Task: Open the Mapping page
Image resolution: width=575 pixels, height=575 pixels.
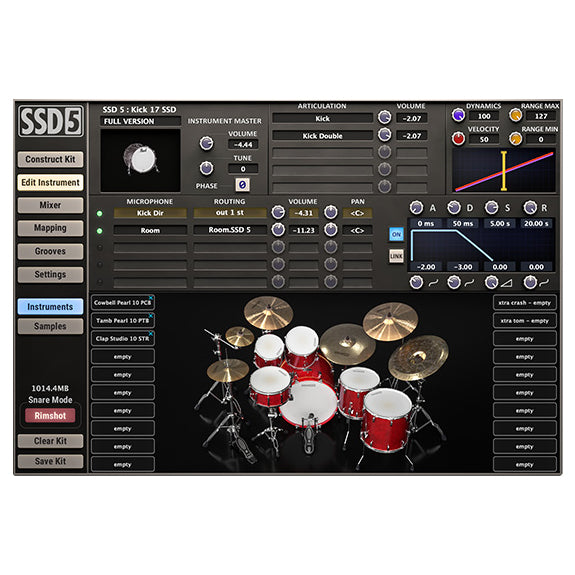Action: click(50, 228)
